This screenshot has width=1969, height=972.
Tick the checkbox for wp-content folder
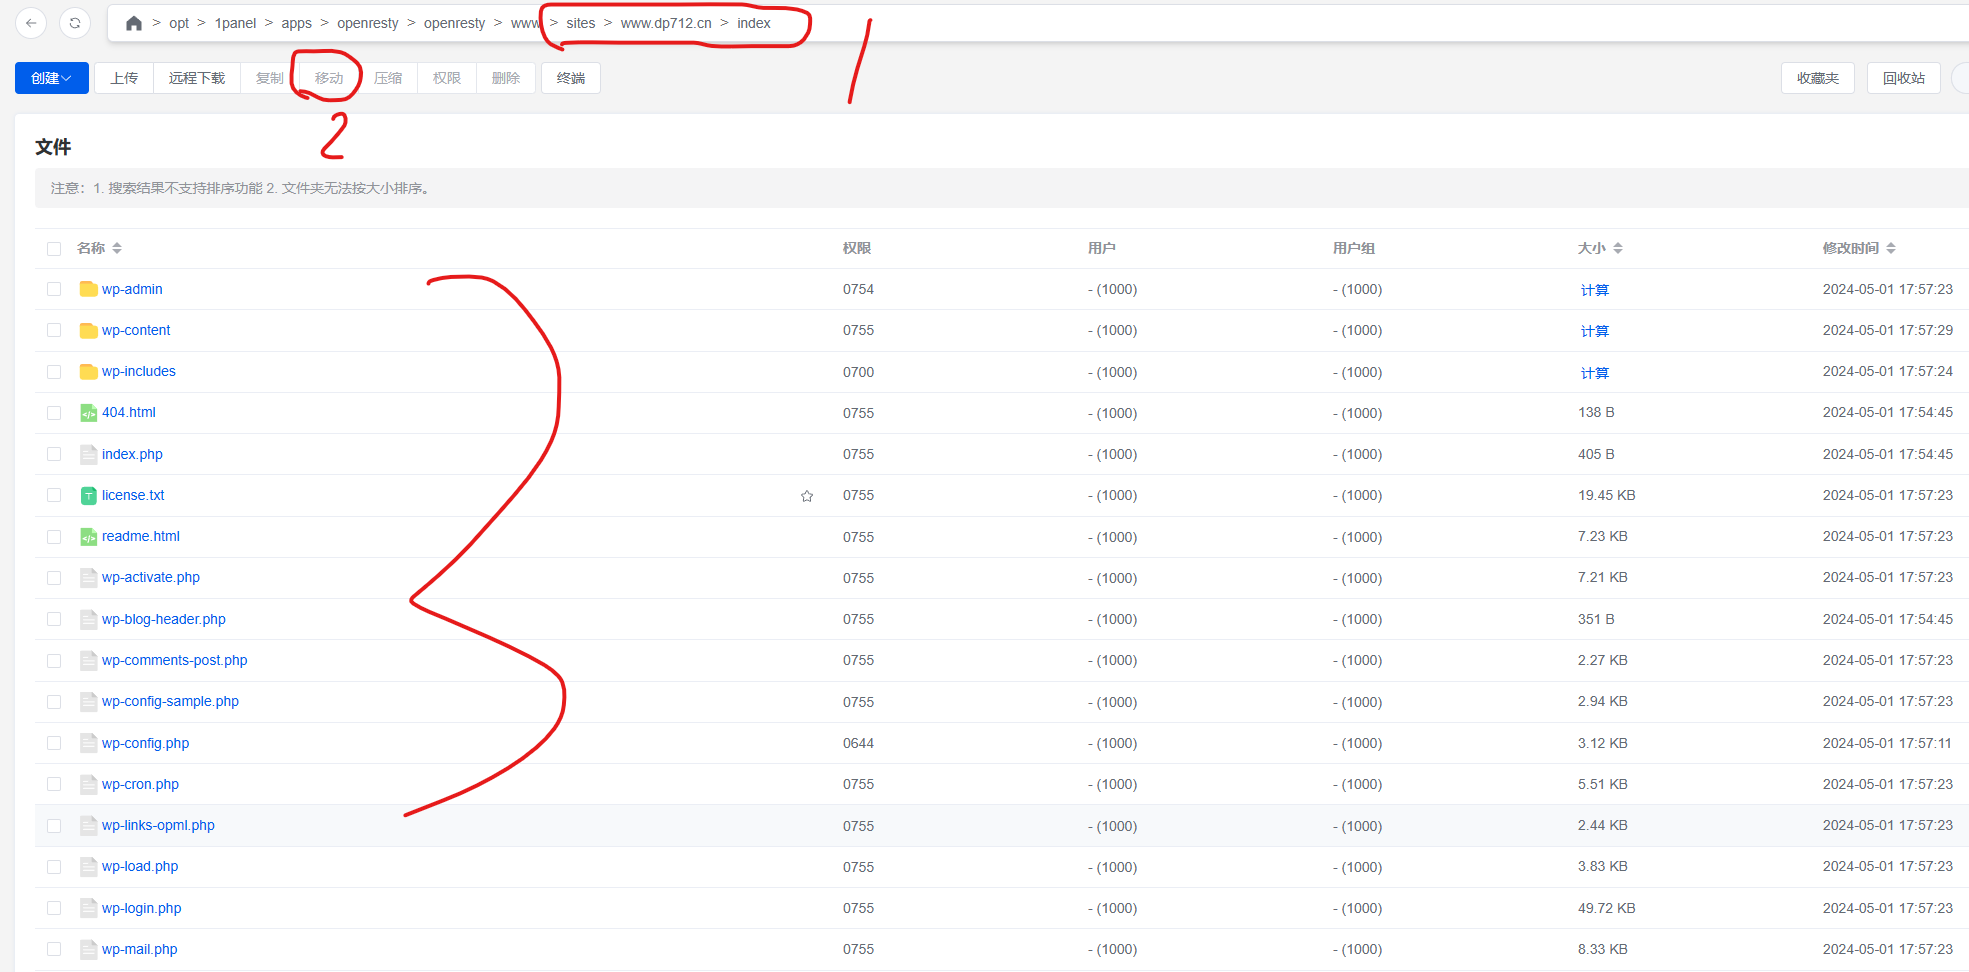(54, 331)
